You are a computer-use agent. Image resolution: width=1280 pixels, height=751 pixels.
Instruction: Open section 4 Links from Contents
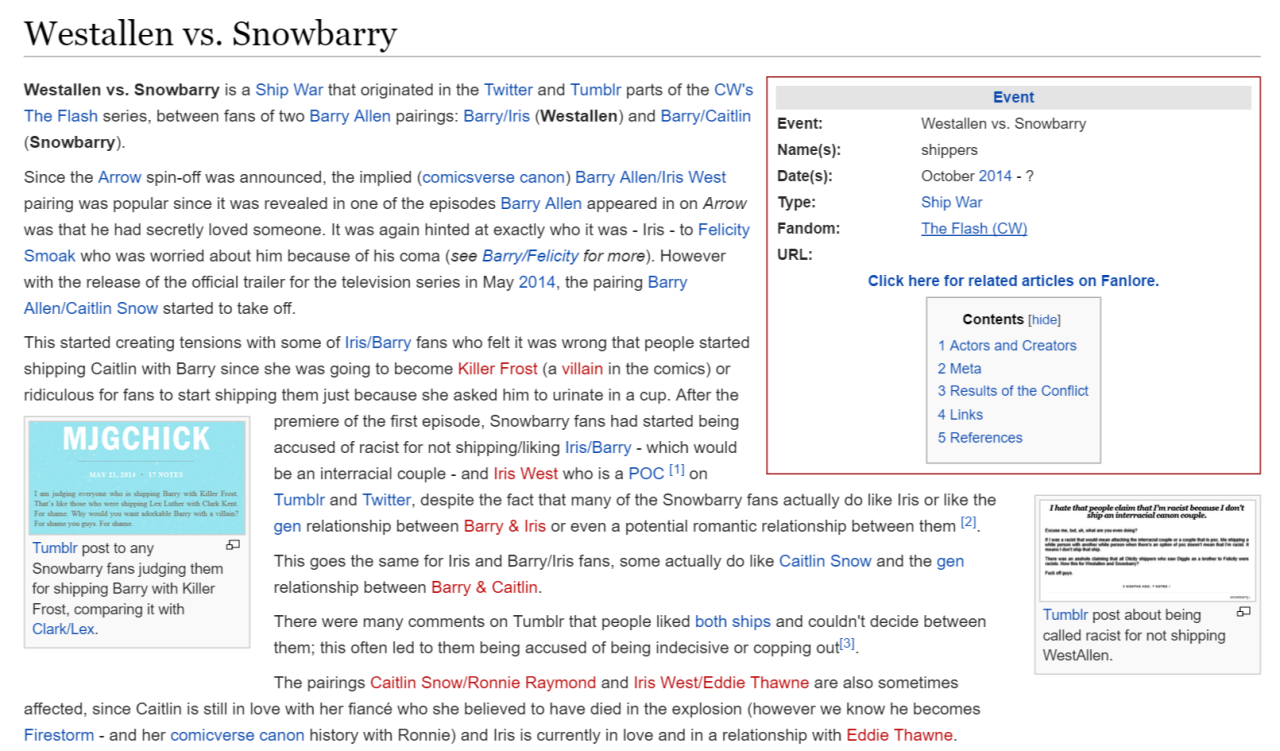(x=960, y=414)
